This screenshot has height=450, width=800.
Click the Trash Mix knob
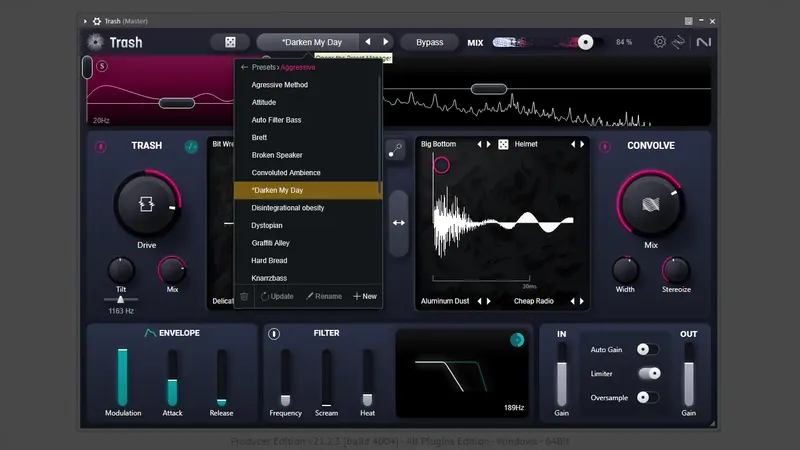(172, 270)
